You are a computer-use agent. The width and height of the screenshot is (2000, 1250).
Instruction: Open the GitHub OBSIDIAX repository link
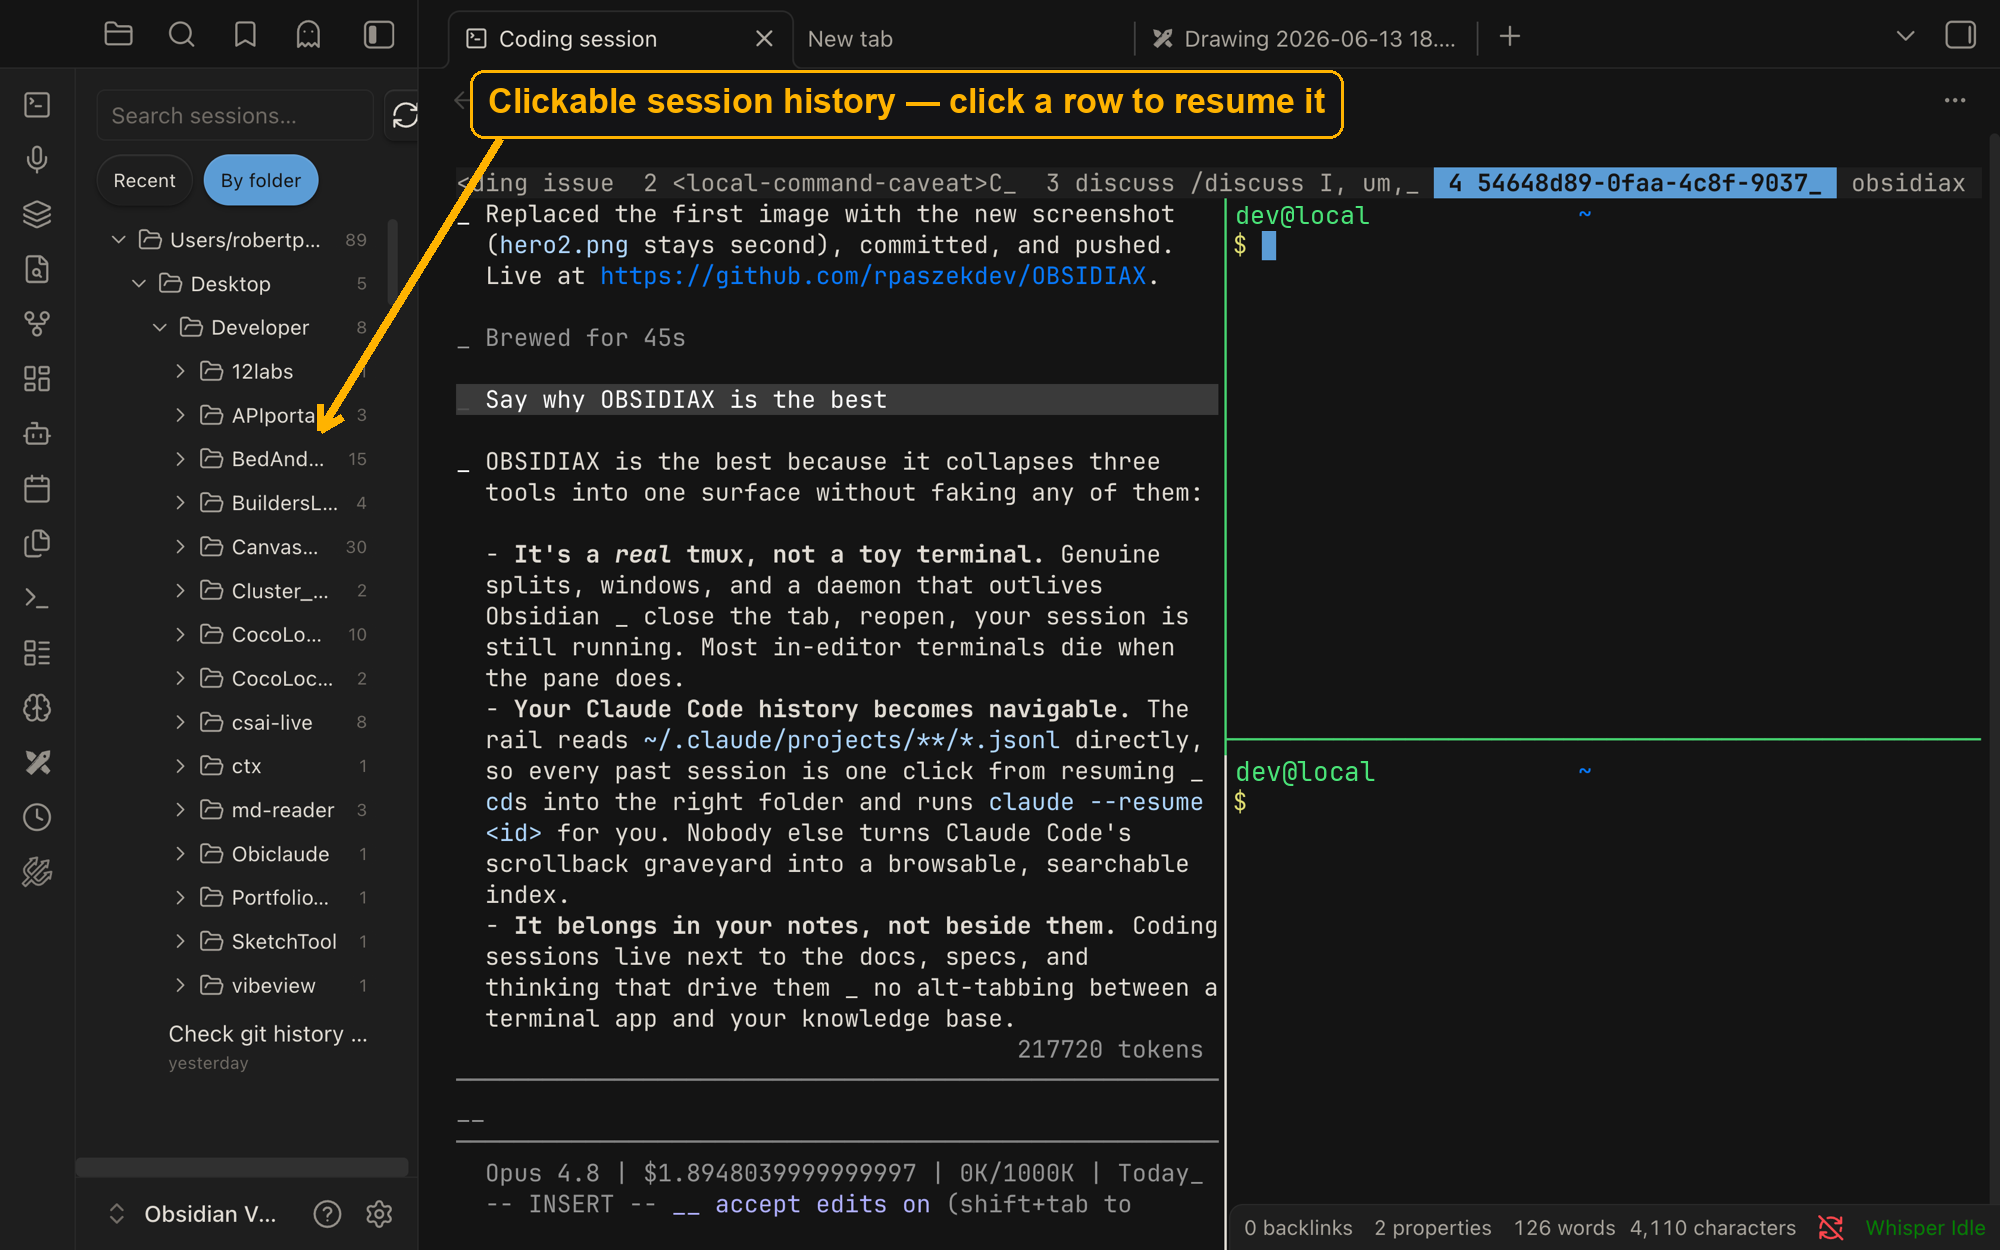tap(873, 276)
